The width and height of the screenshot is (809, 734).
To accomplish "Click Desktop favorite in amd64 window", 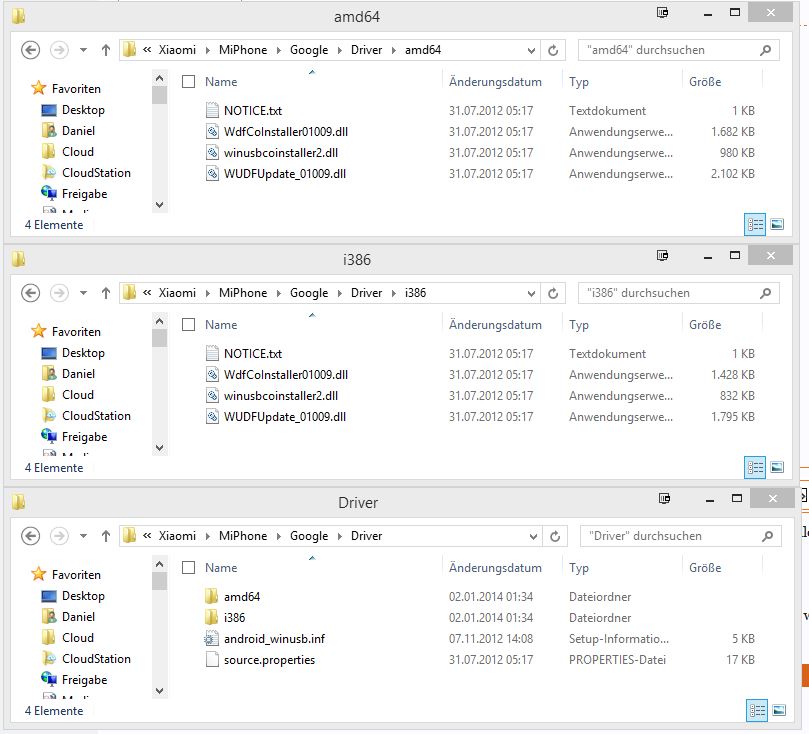I will 83,110.
